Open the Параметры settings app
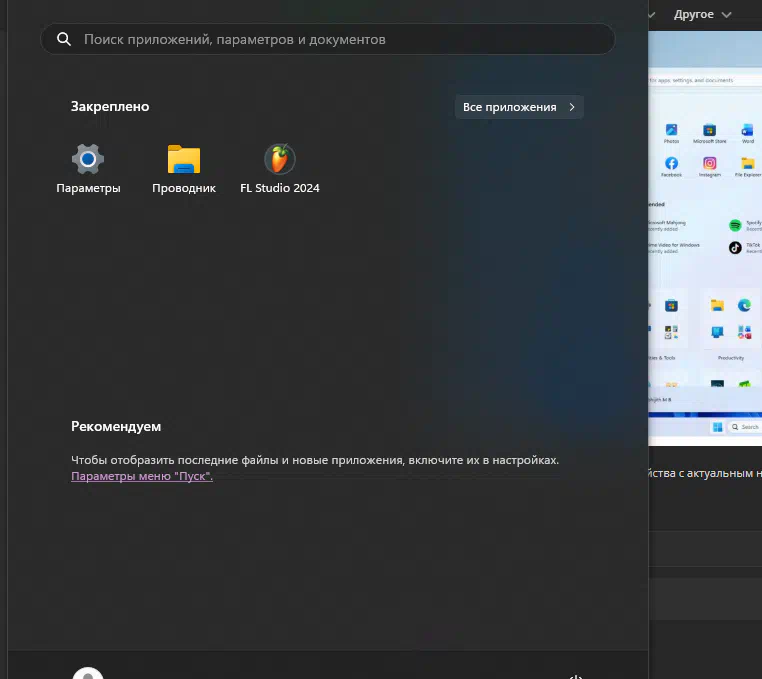This screenshot has height=679, width=762. (x=88, y=160)
